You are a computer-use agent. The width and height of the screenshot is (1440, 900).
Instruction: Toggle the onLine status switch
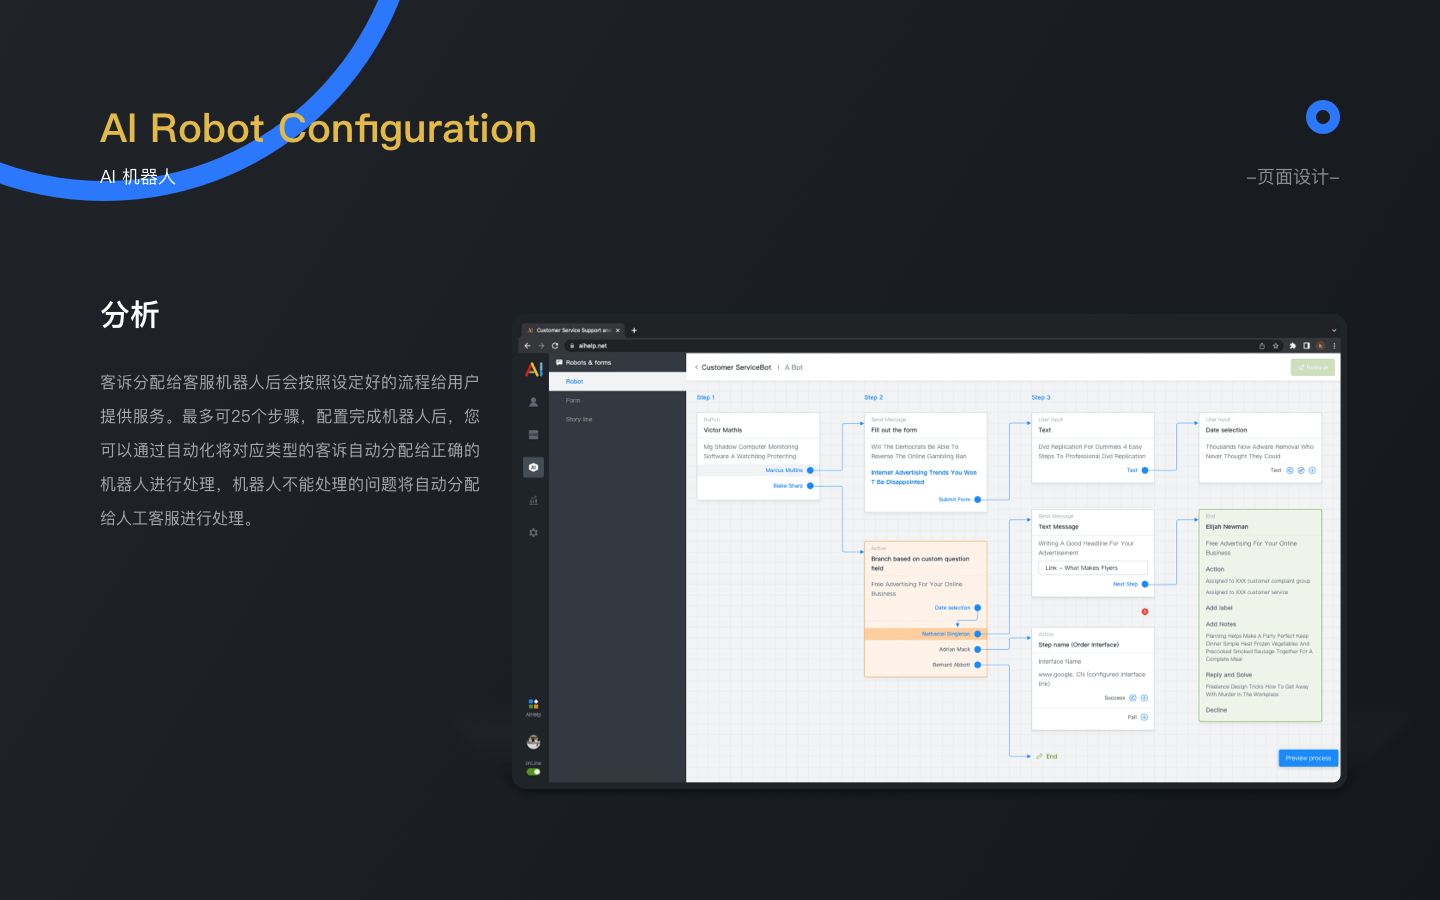(x=533, y=772)
